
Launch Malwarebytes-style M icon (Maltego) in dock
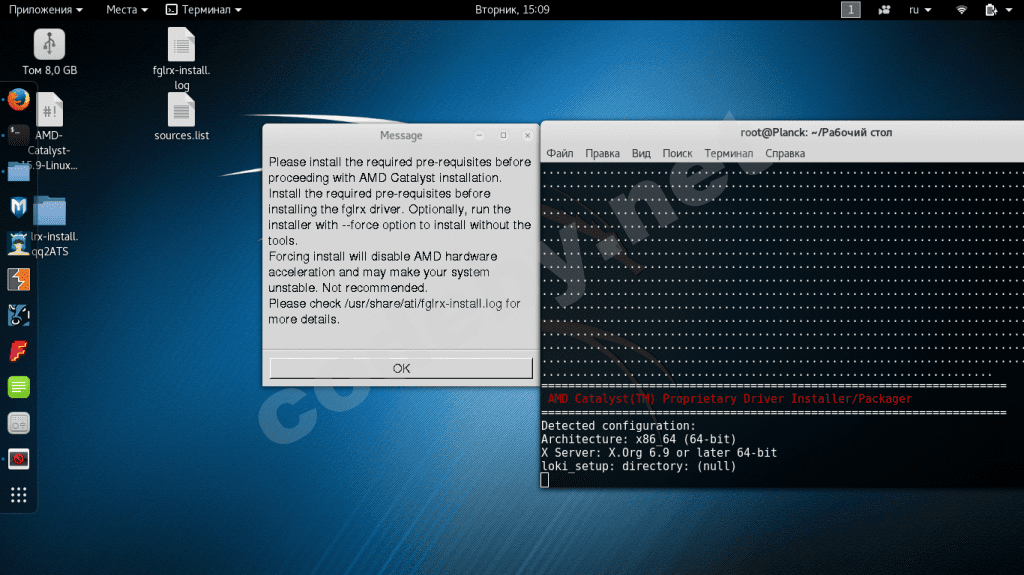pyautogui.click(x=18, y=207)
